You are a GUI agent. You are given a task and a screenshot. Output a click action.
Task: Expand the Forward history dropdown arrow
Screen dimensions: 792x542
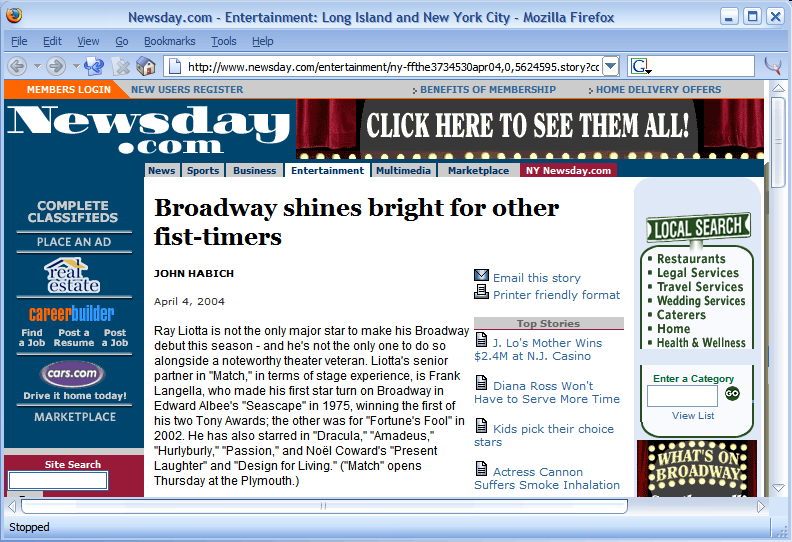point(76,66)
